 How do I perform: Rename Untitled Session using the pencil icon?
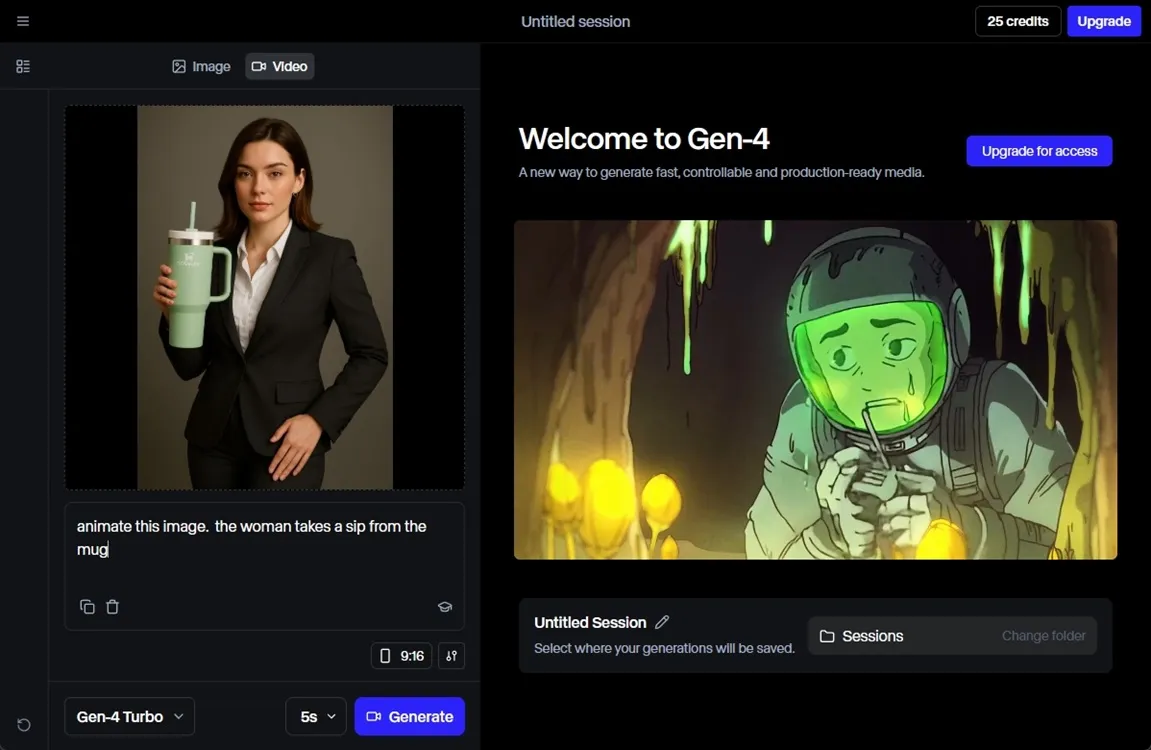click(x=662, y=622)
